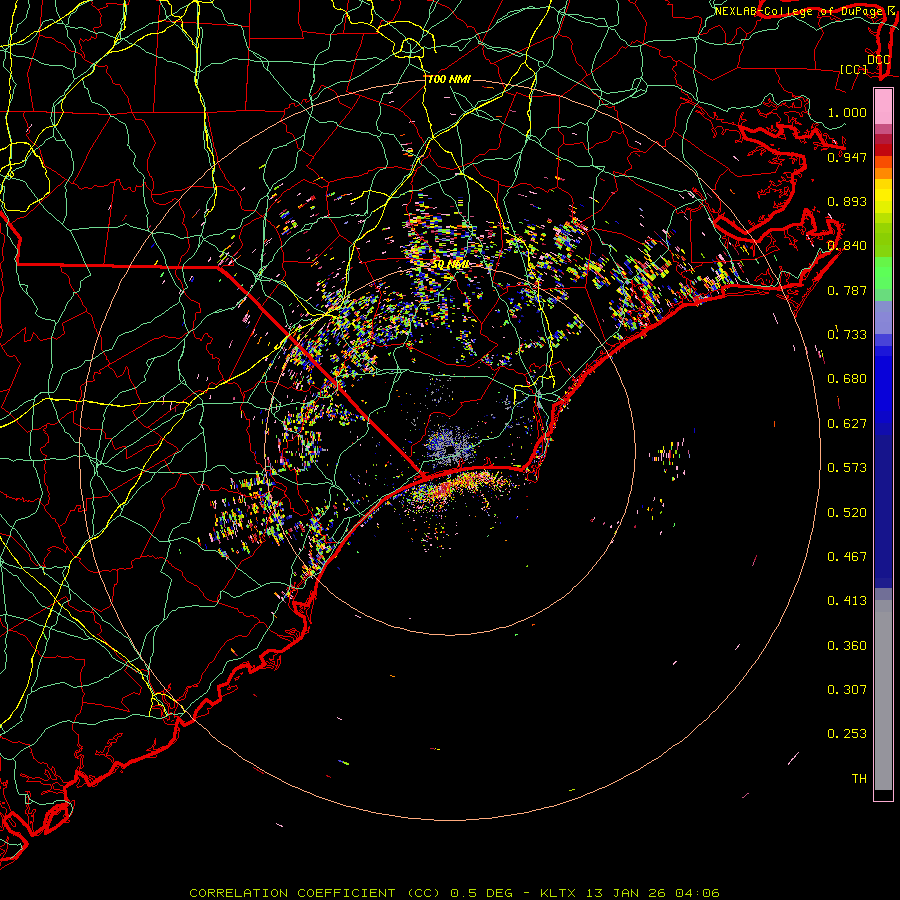900x900 pixels.
Task: Select the 0.733 legend value
Action: (847, 335)
